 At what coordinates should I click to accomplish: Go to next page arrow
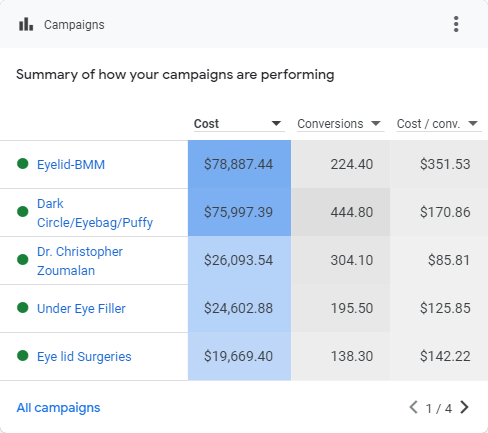tap(464, 407)
